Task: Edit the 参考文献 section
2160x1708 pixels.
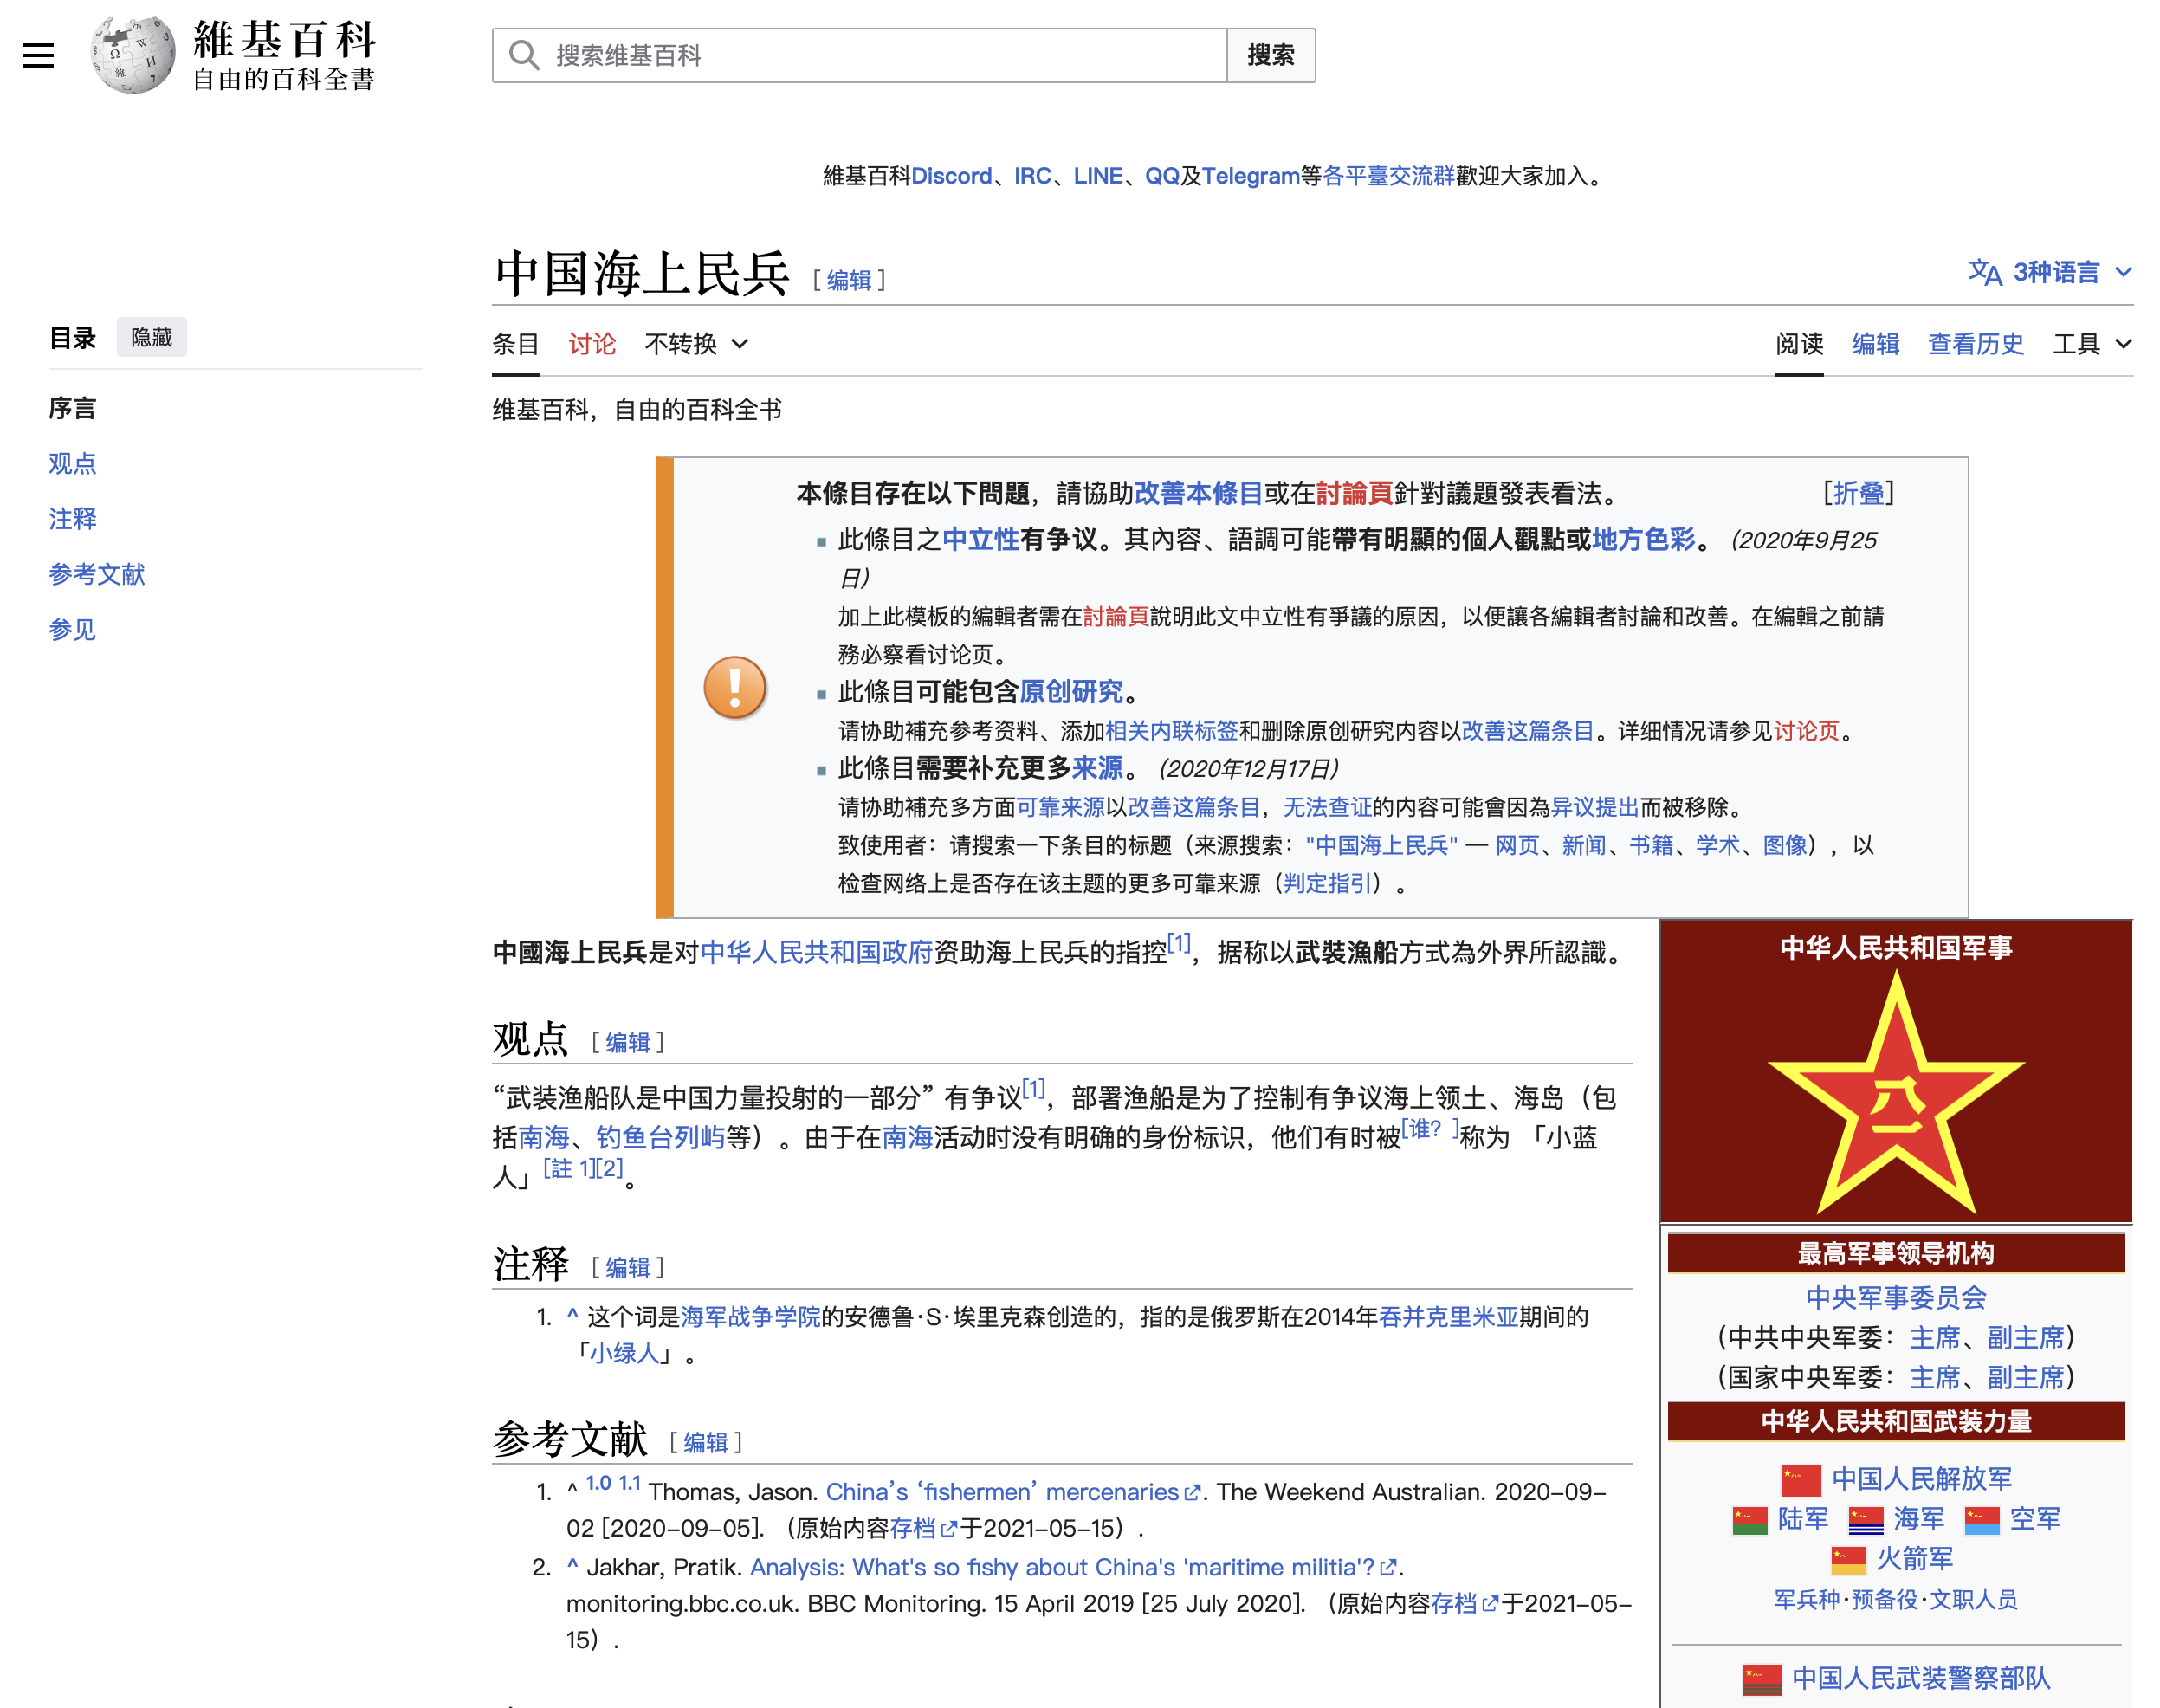Action: [x=706, y=1442]
